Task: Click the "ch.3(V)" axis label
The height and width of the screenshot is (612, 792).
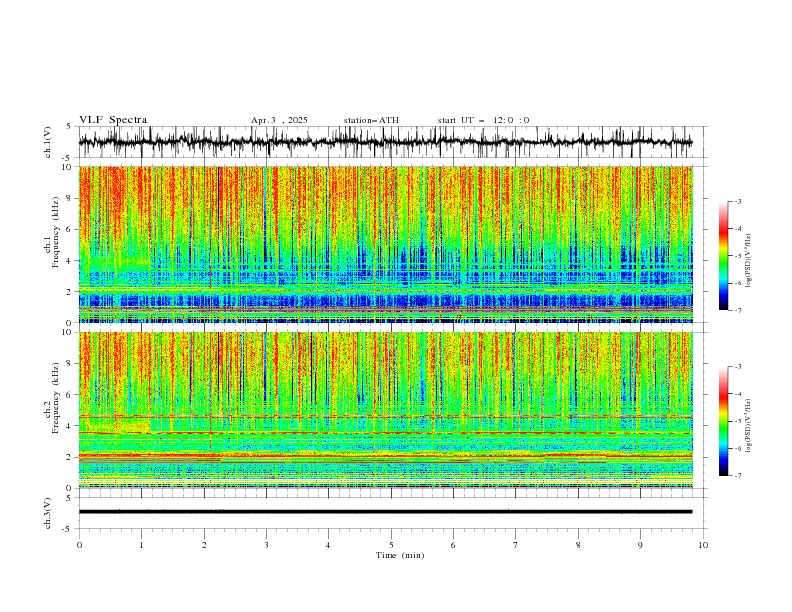Action: point(48,513)
